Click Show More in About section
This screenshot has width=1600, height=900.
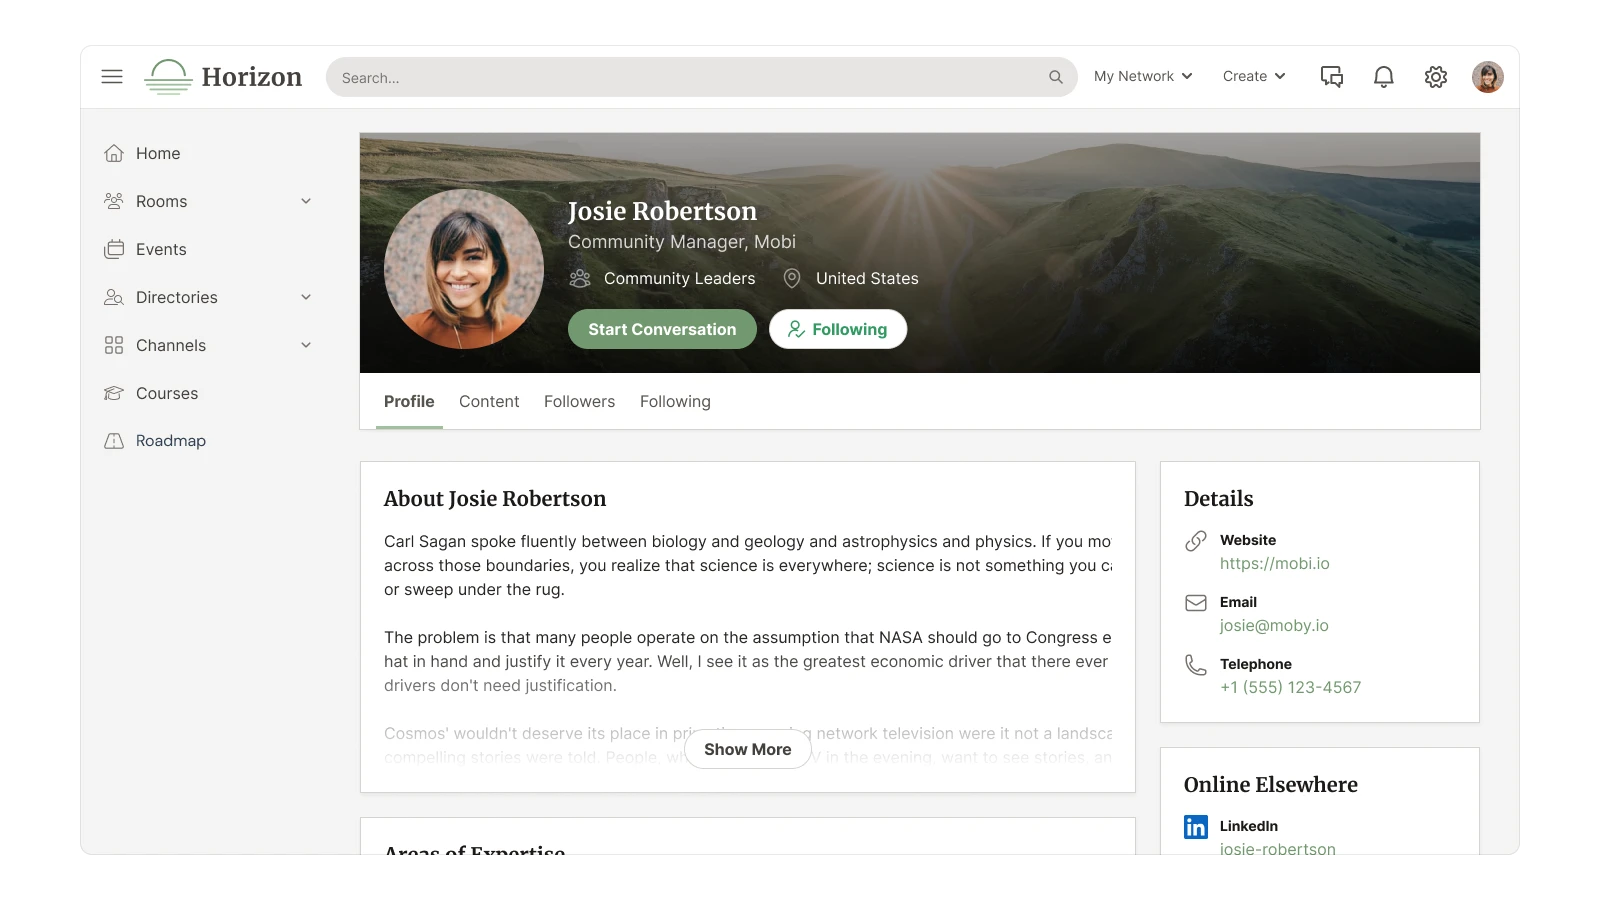748,749
